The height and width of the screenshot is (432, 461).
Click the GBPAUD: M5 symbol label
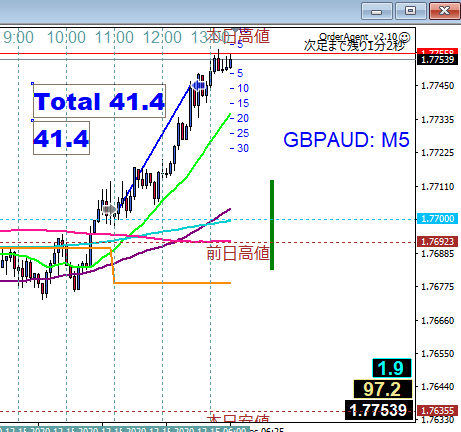[346, 139]
